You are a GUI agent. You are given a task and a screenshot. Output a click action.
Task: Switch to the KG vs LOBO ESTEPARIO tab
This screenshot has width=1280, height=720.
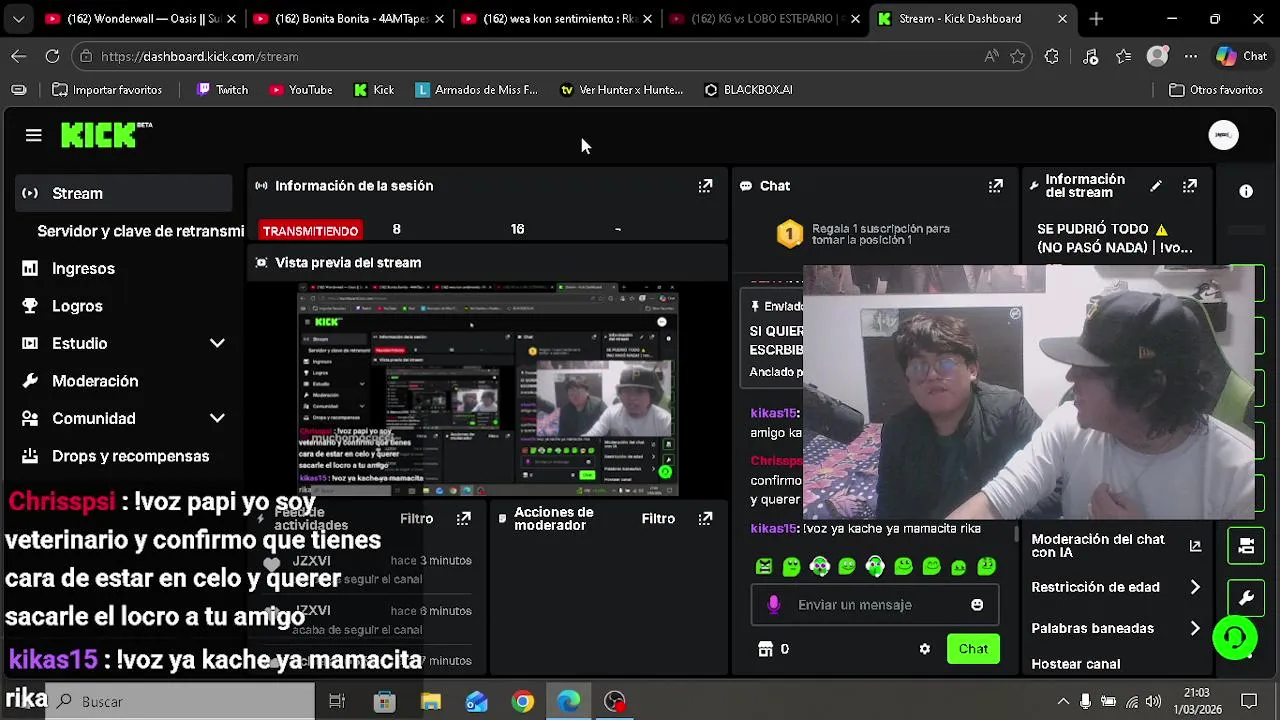click(764, 19)
